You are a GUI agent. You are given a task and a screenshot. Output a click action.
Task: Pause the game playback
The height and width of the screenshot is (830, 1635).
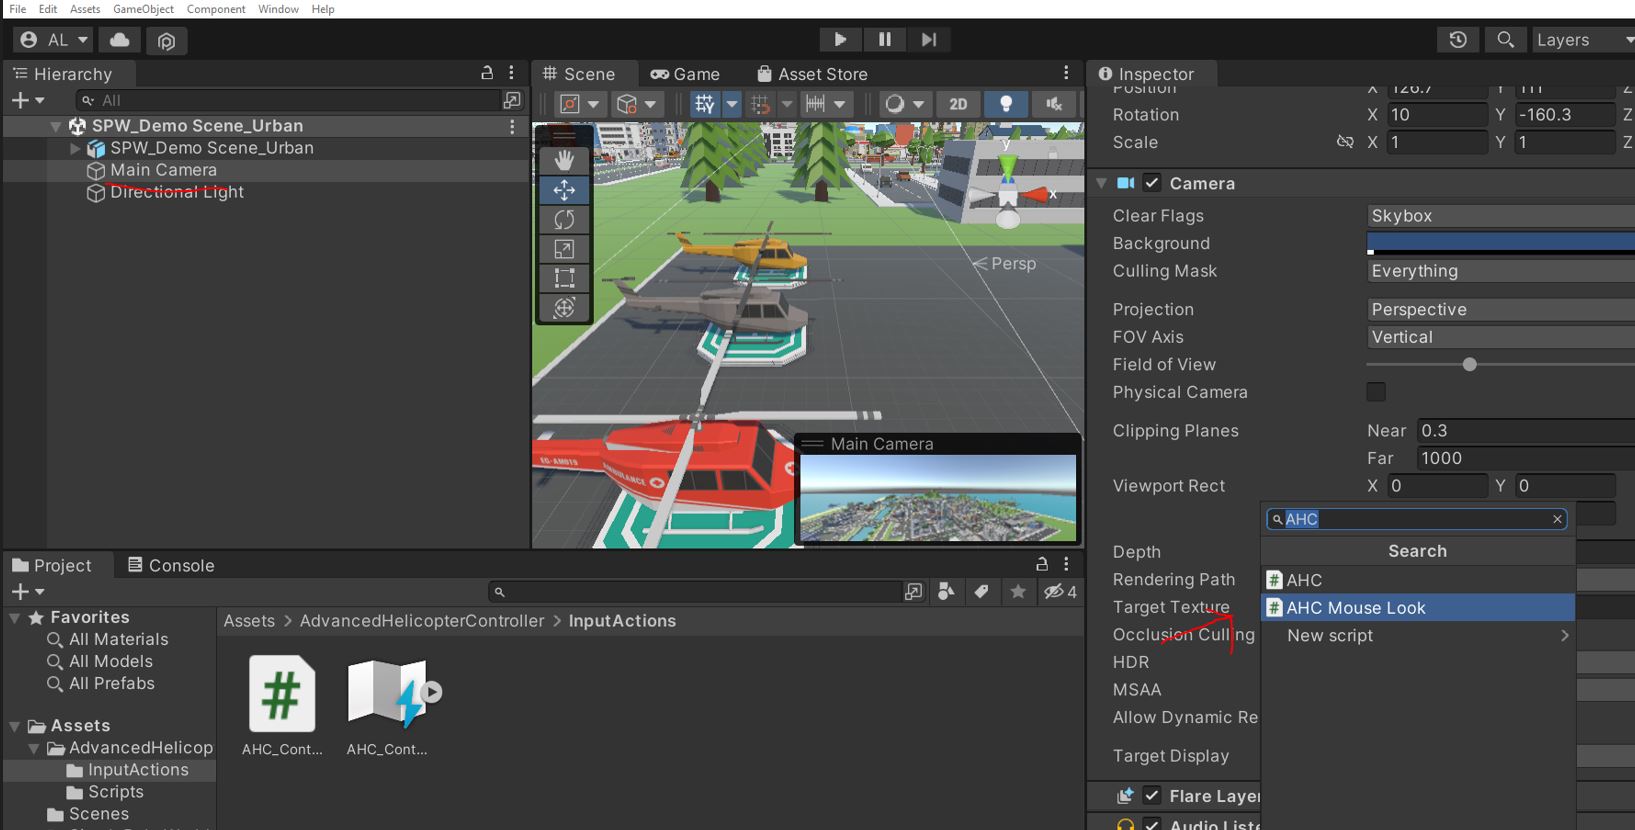[884, 40]
